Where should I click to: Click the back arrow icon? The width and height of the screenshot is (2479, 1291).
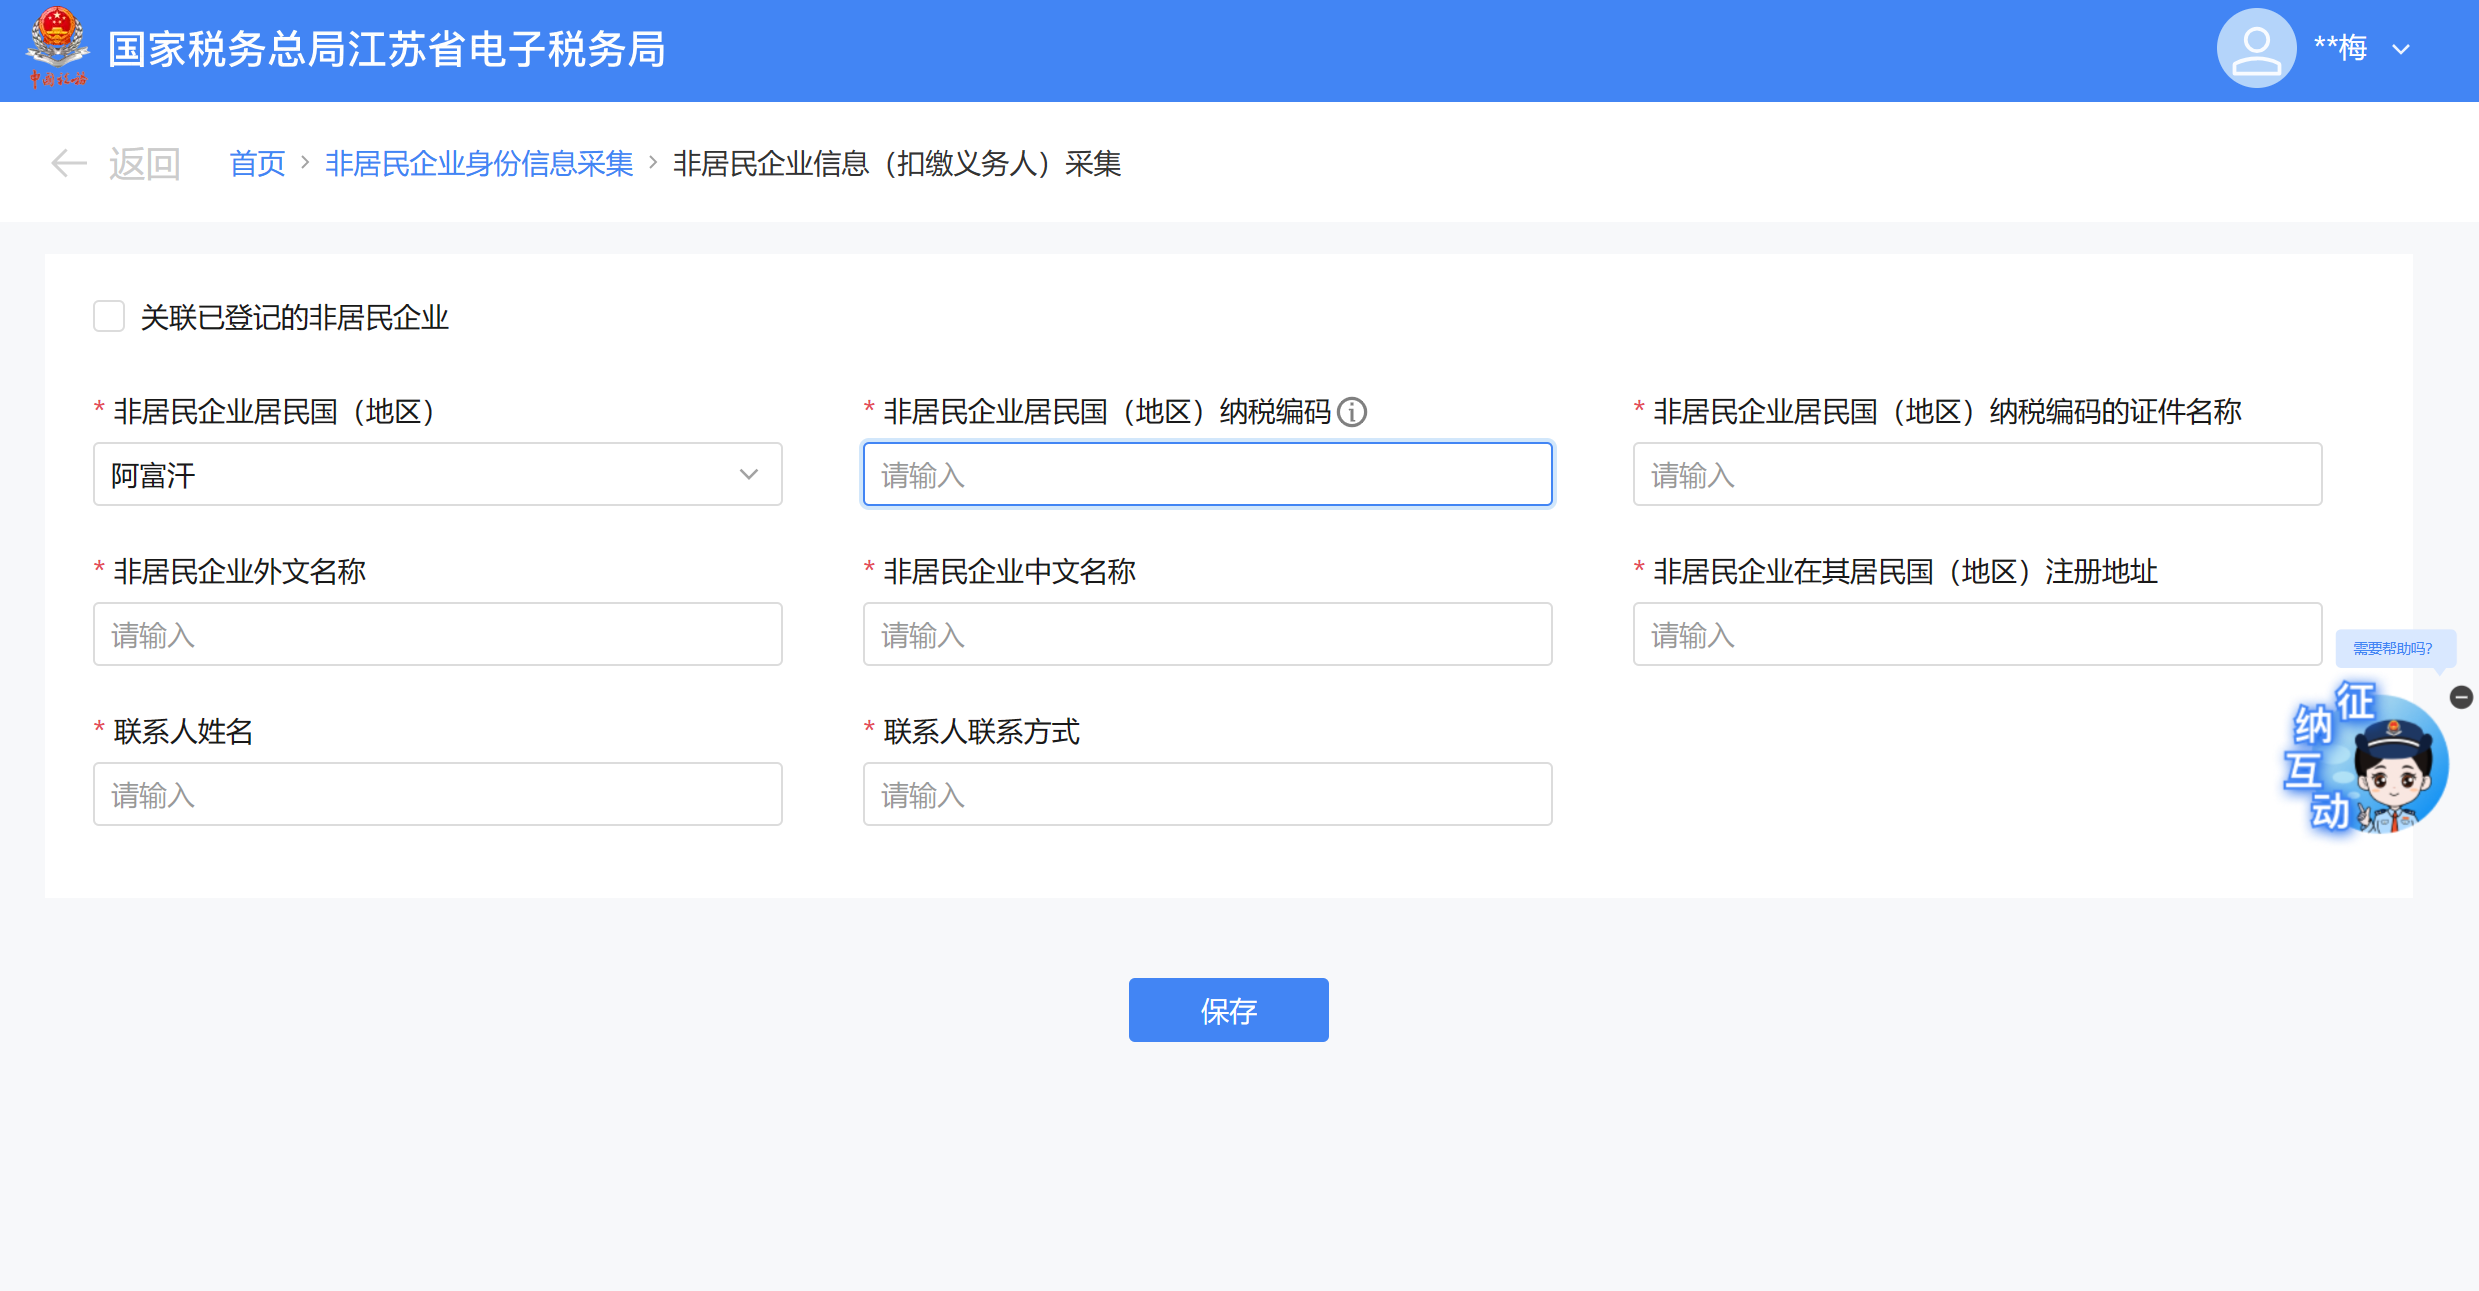[x=68, y=163]
